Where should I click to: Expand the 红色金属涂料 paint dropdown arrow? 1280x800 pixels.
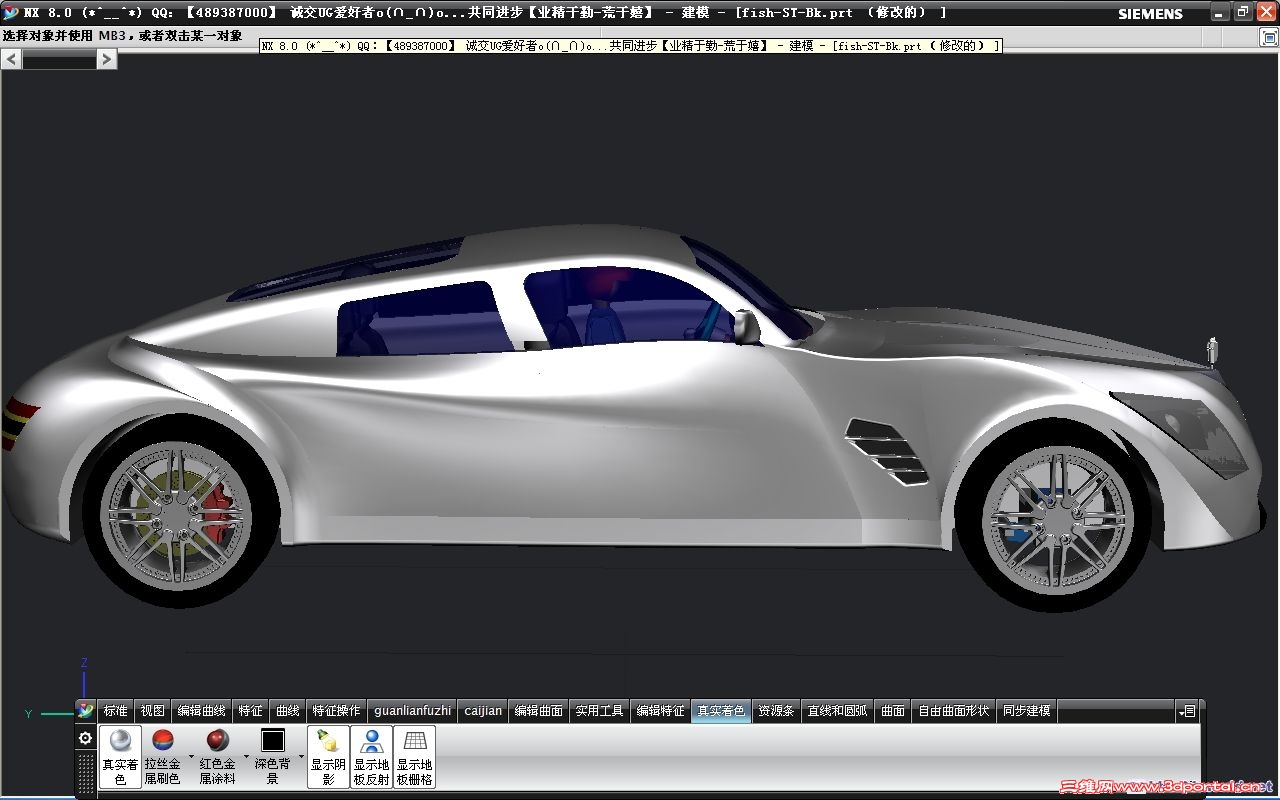(x=246, y=757)
